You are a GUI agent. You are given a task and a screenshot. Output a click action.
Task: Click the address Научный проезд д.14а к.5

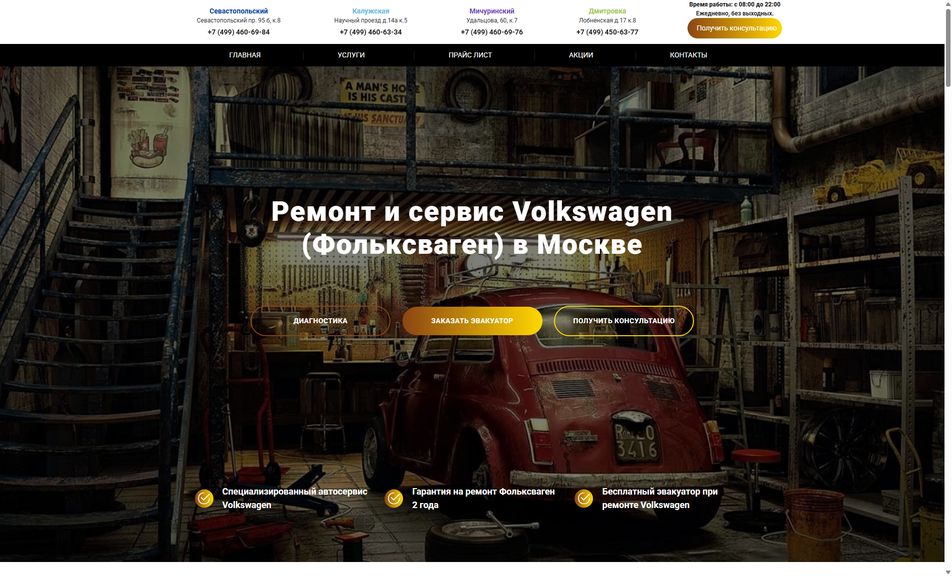(370, 21)
